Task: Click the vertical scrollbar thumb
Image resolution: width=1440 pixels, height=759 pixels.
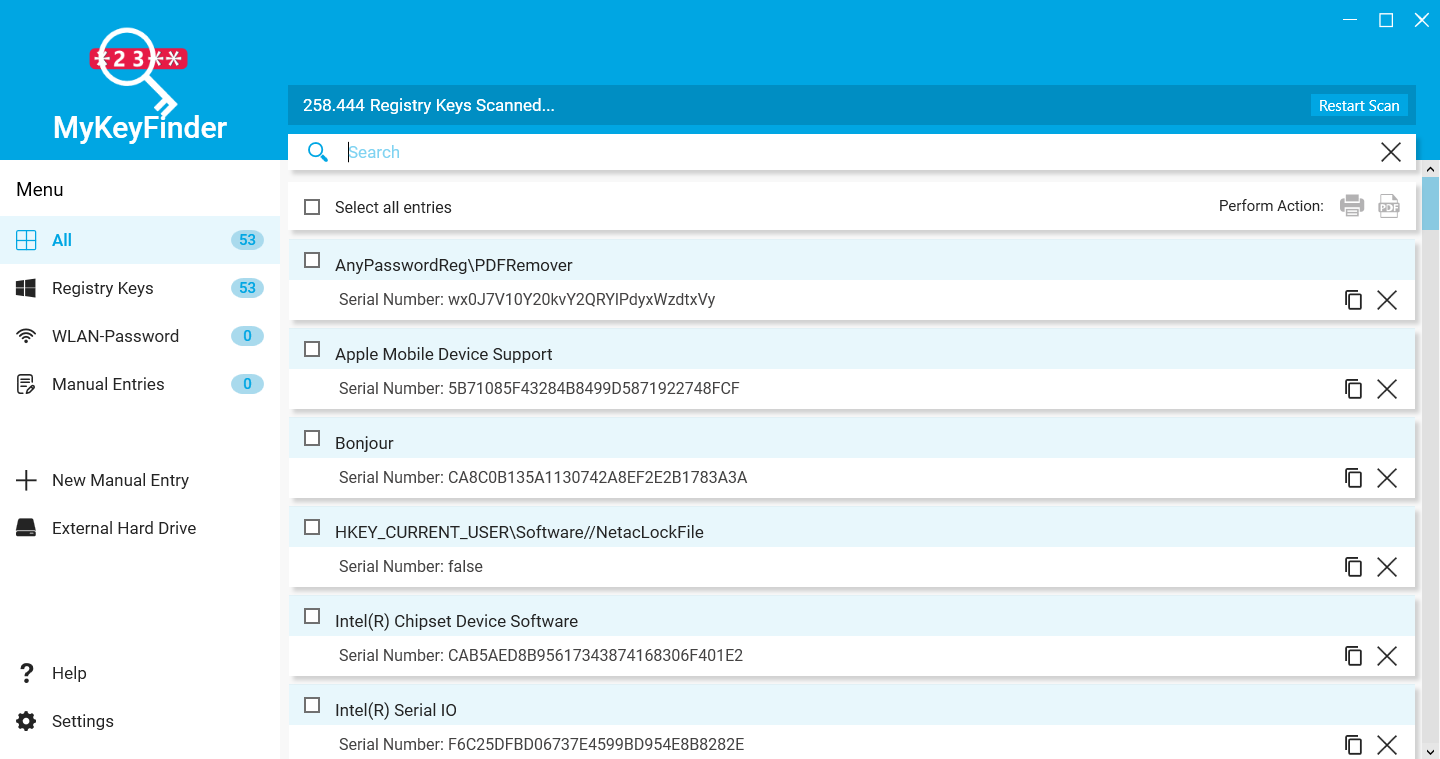Action: click(1431, 204)
